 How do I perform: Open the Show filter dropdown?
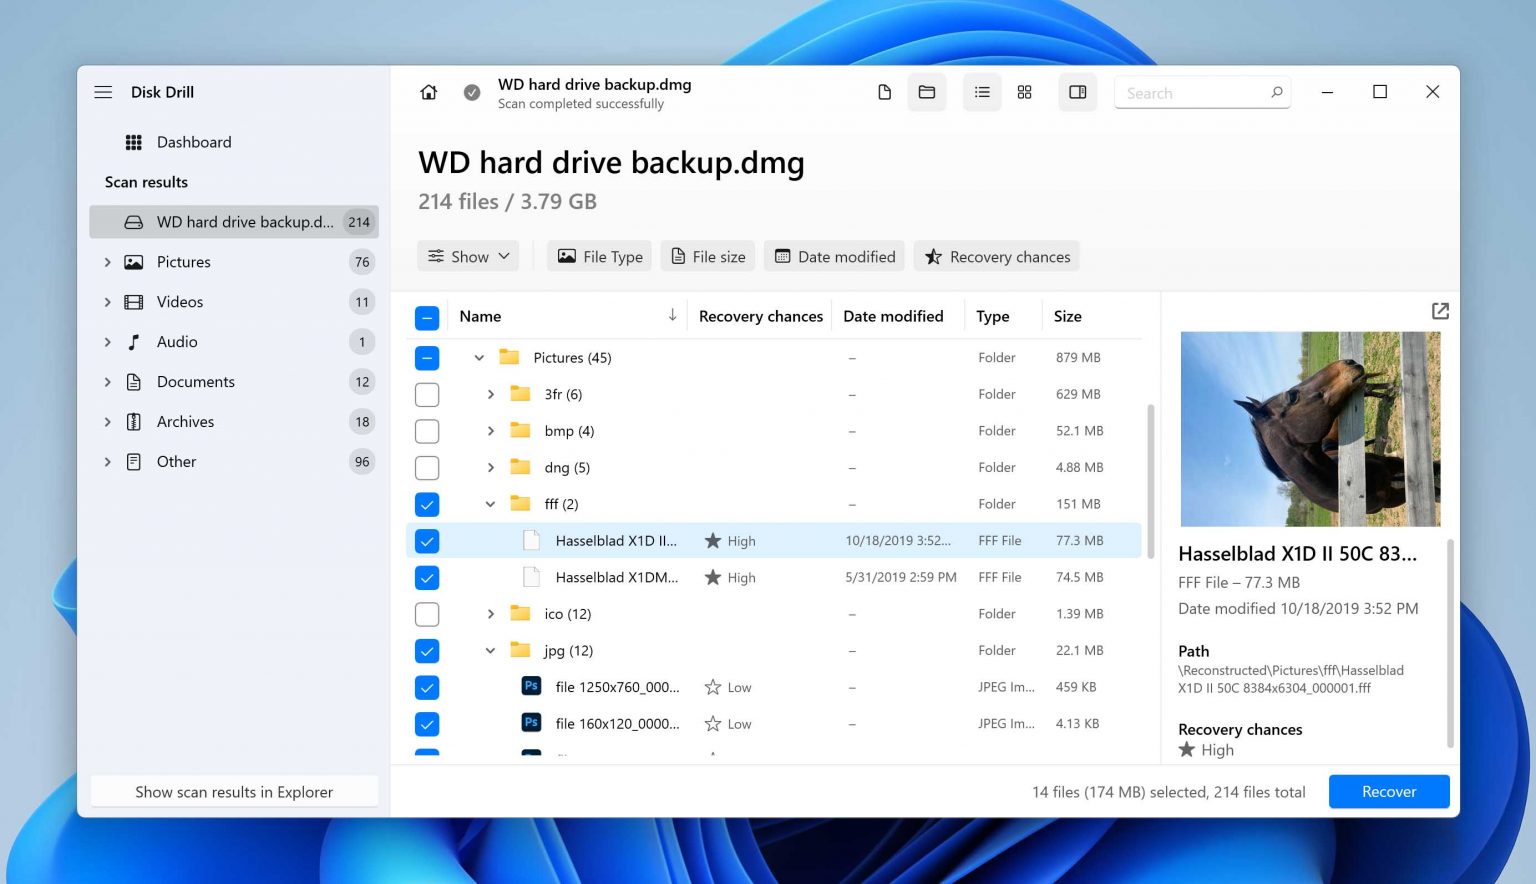click(x=468, y=256)
